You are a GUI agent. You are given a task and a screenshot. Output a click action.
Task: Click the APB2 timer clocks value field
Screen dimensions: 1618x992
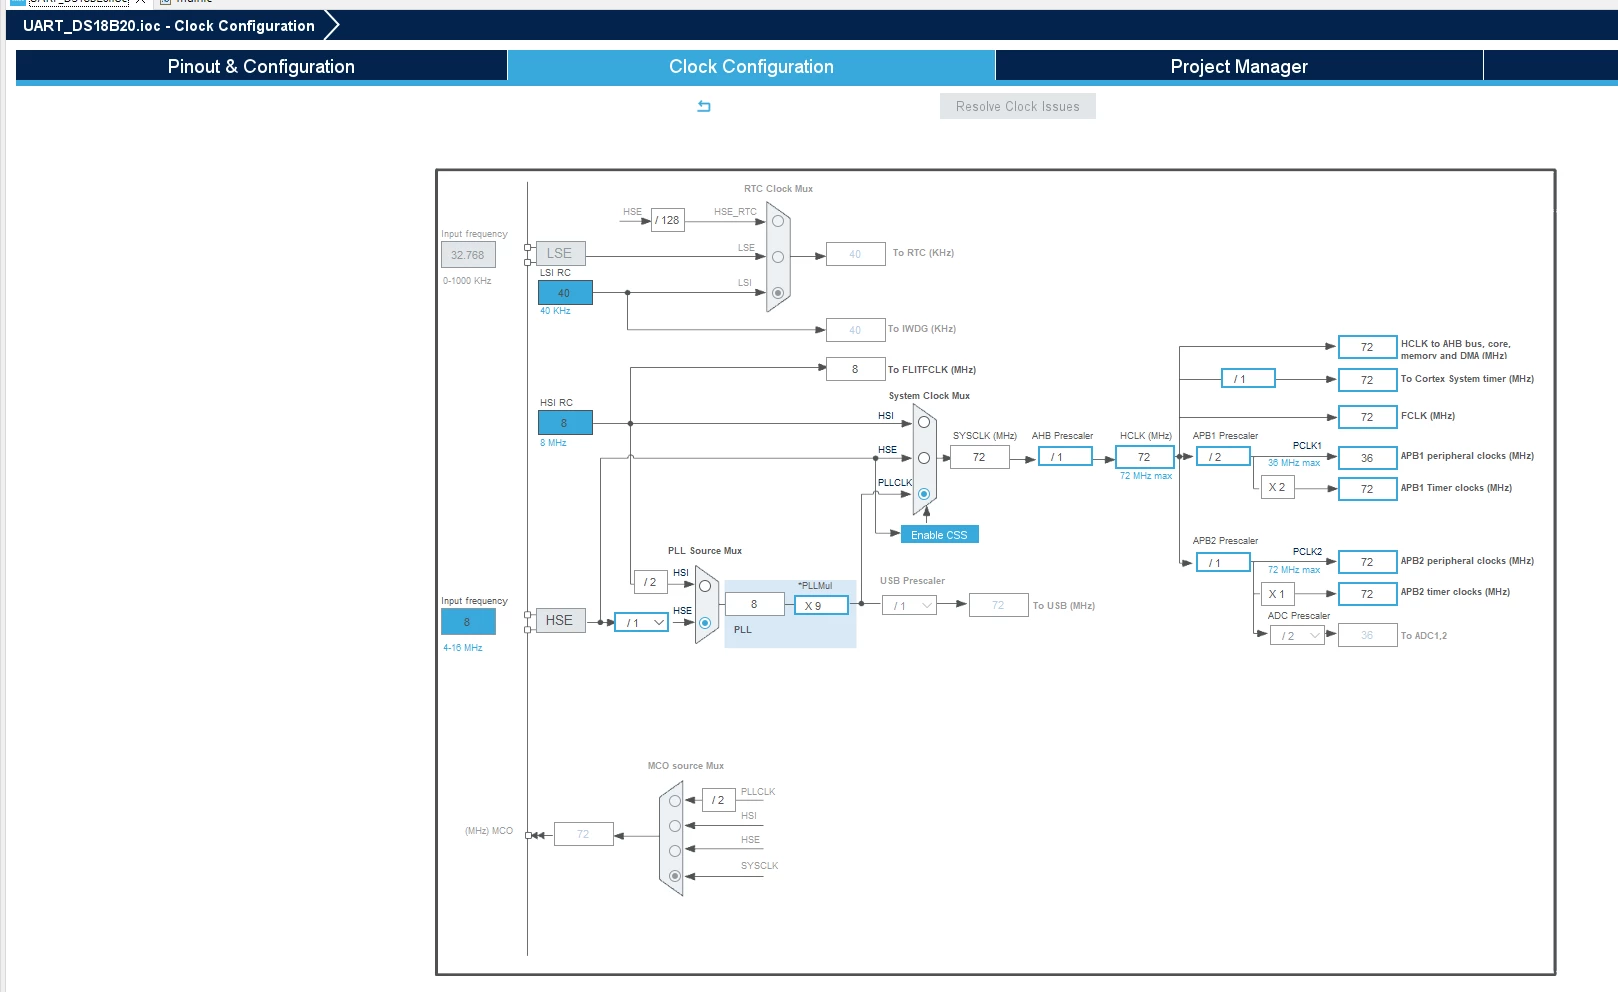tap(1367, 594)
